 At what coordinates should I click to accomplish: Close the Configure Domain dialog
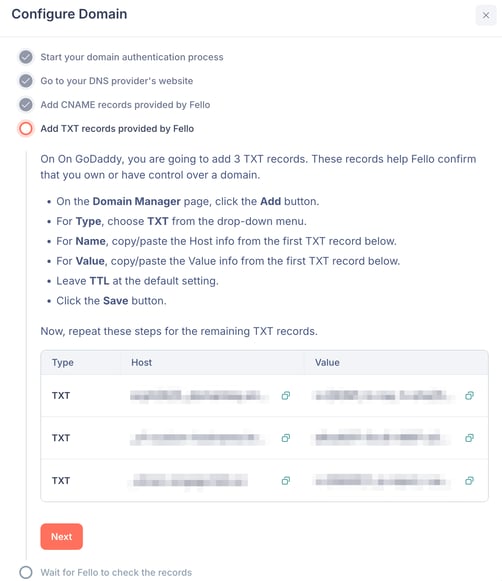tap(486, 15)
